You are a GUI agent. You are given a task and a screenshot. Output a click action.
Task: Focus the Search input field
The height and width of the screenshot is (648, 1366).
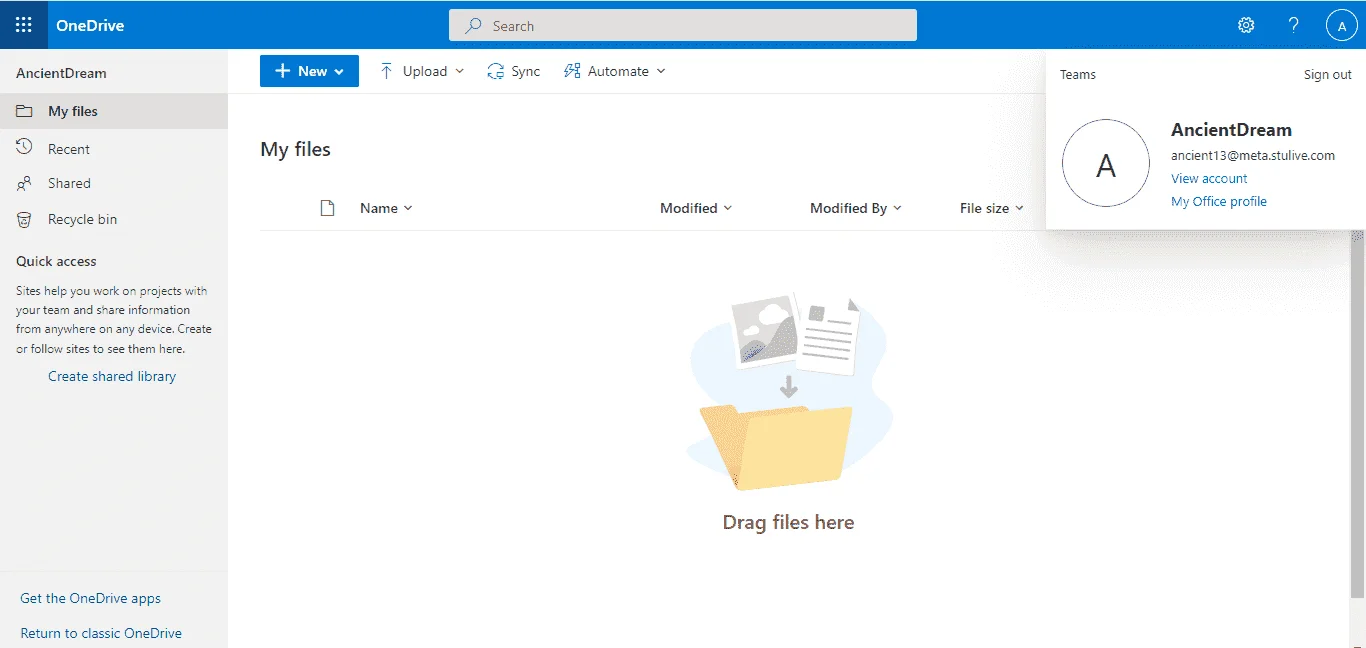(683, 26)
